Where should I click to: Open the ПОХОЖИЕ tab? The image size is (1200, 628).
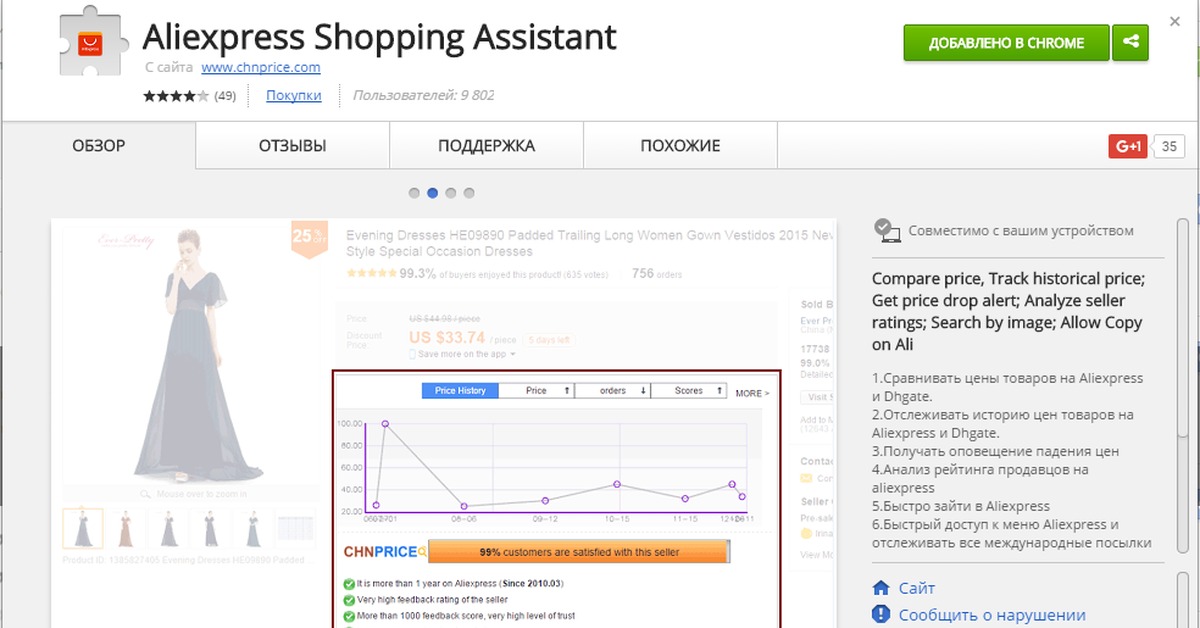(x=680, y=146)
